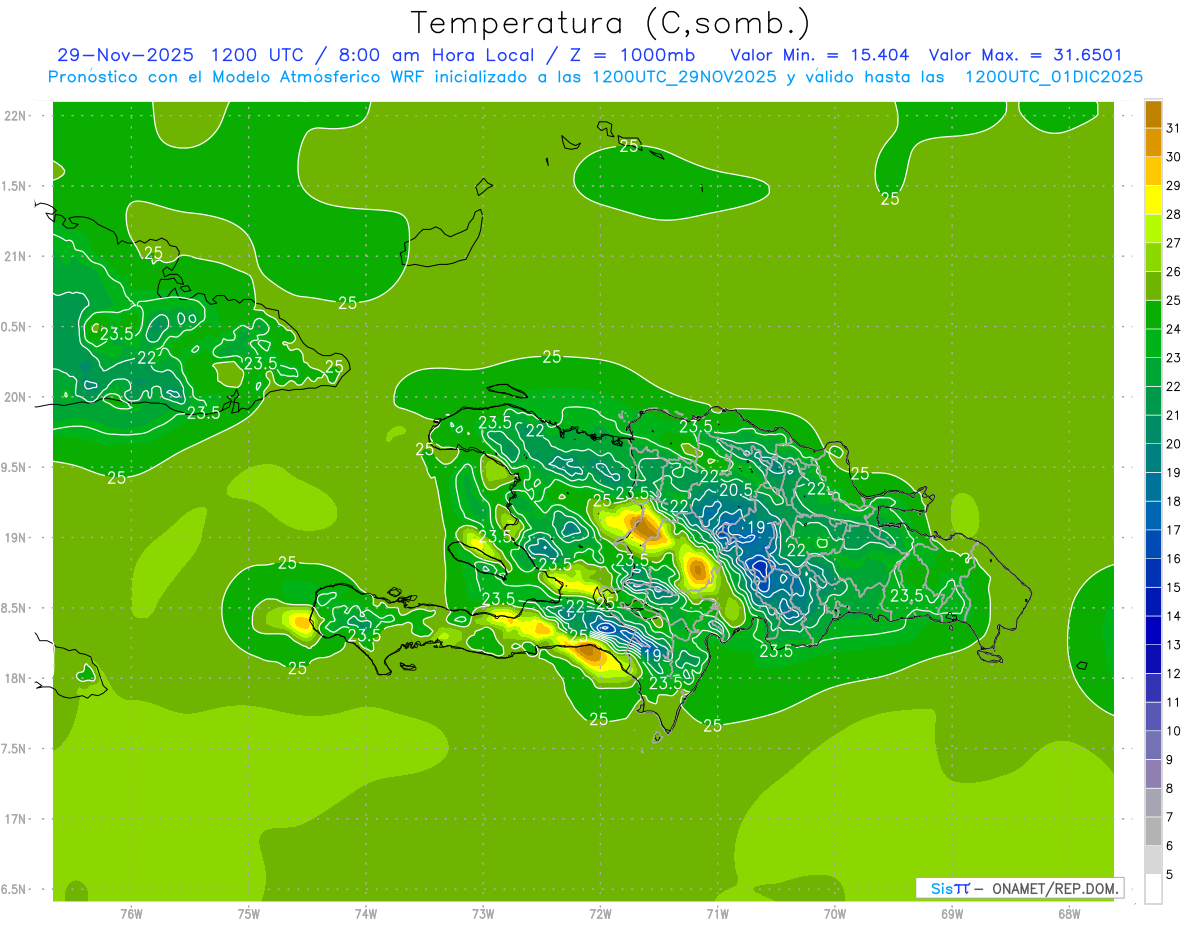Select the 7.5N latitude tick label
This screenshot has width=1200, height=927.
pyautogui.click(x=12, y=748)
